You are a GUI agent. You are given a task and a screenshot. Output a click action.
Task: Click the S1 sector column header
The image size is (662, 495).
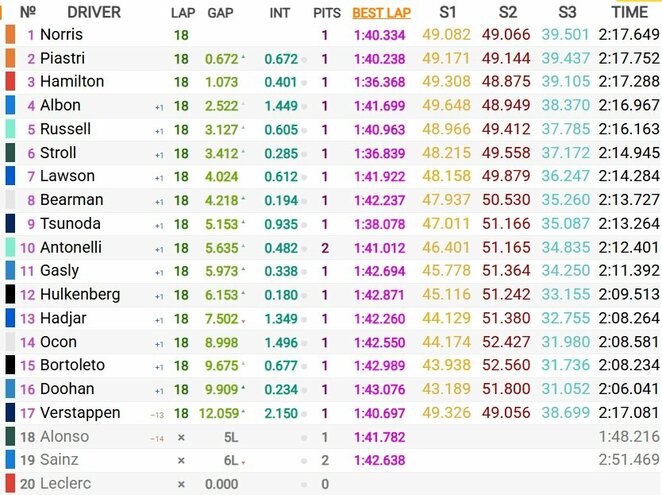[x=448, y=12]
